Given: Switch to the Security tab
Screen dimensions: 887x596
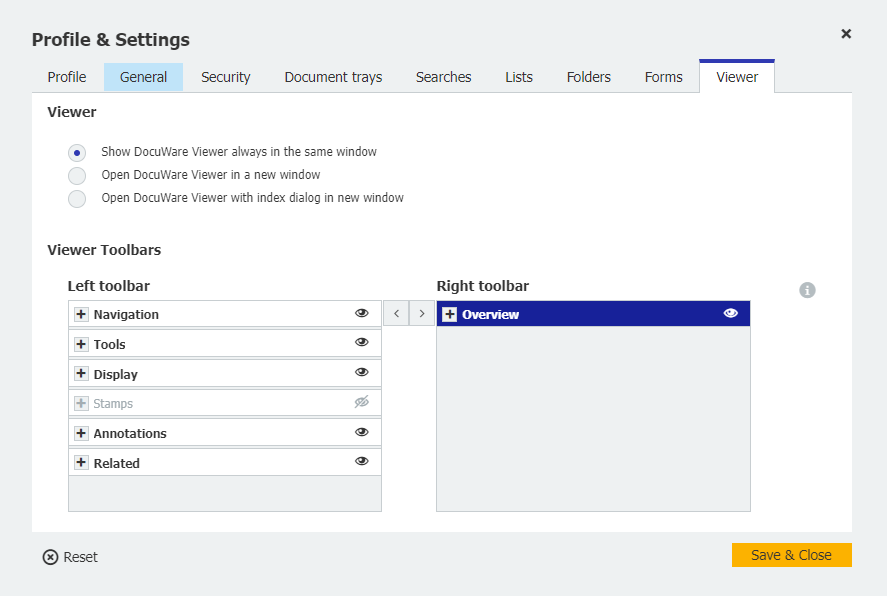Looking at the screenshot, I should coord(226,77).
